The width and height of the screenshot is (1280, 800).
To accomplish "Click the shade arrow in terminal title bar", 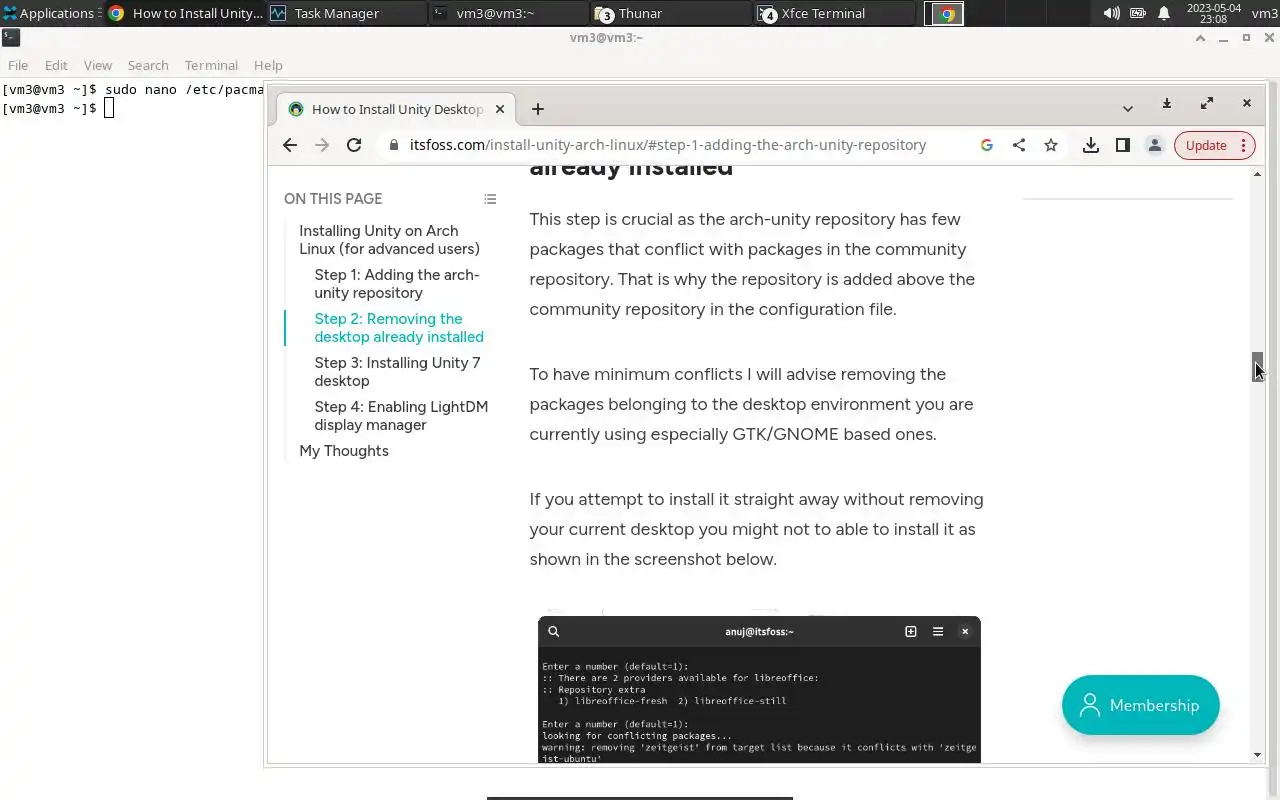I will point(1201,38).
